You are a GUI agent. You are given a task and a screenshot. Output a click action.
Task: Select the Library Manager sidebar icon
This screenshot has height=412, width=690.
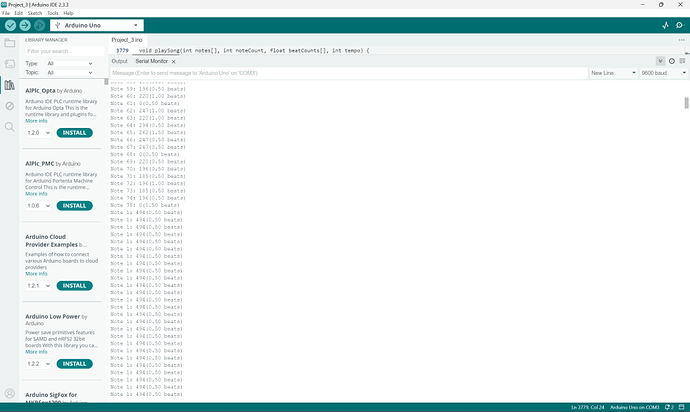[x=10, y=85]
